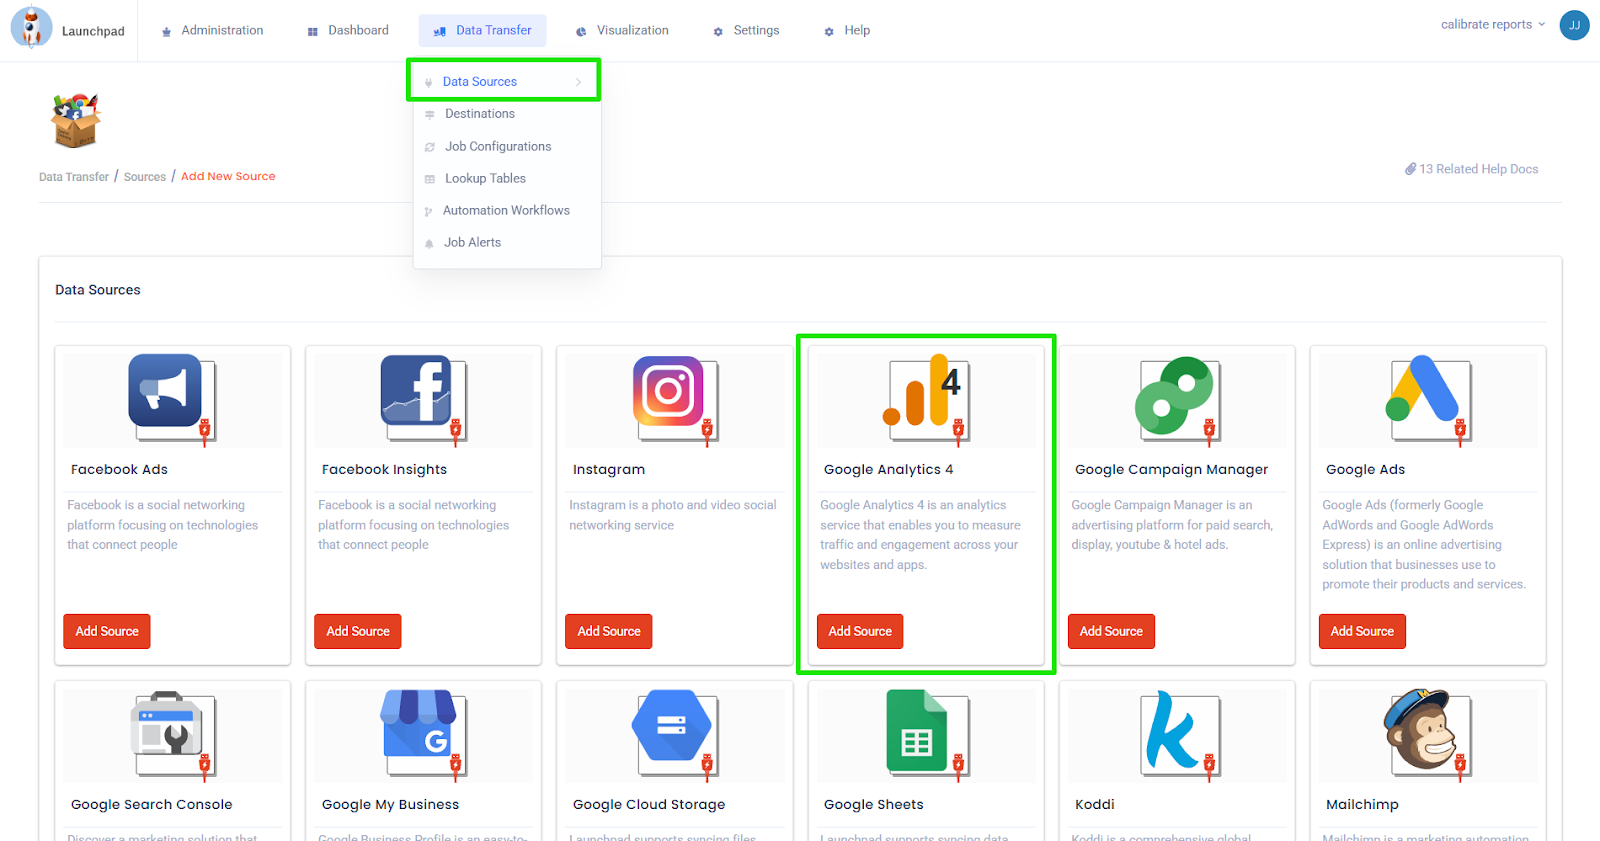Click the data sources box icon above breadcrumbs
Viewport: 1600px width, 841px height.
tap(76, 120)
